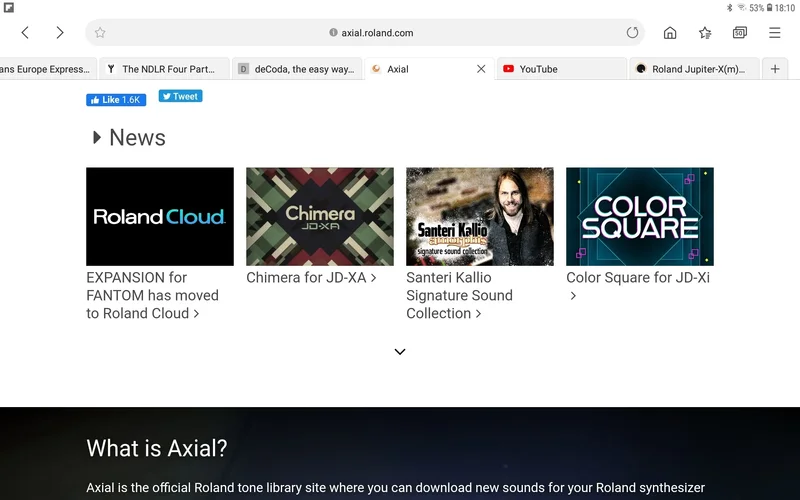
Task: Open the saved bookmarks list
Action: click(705, 33)
